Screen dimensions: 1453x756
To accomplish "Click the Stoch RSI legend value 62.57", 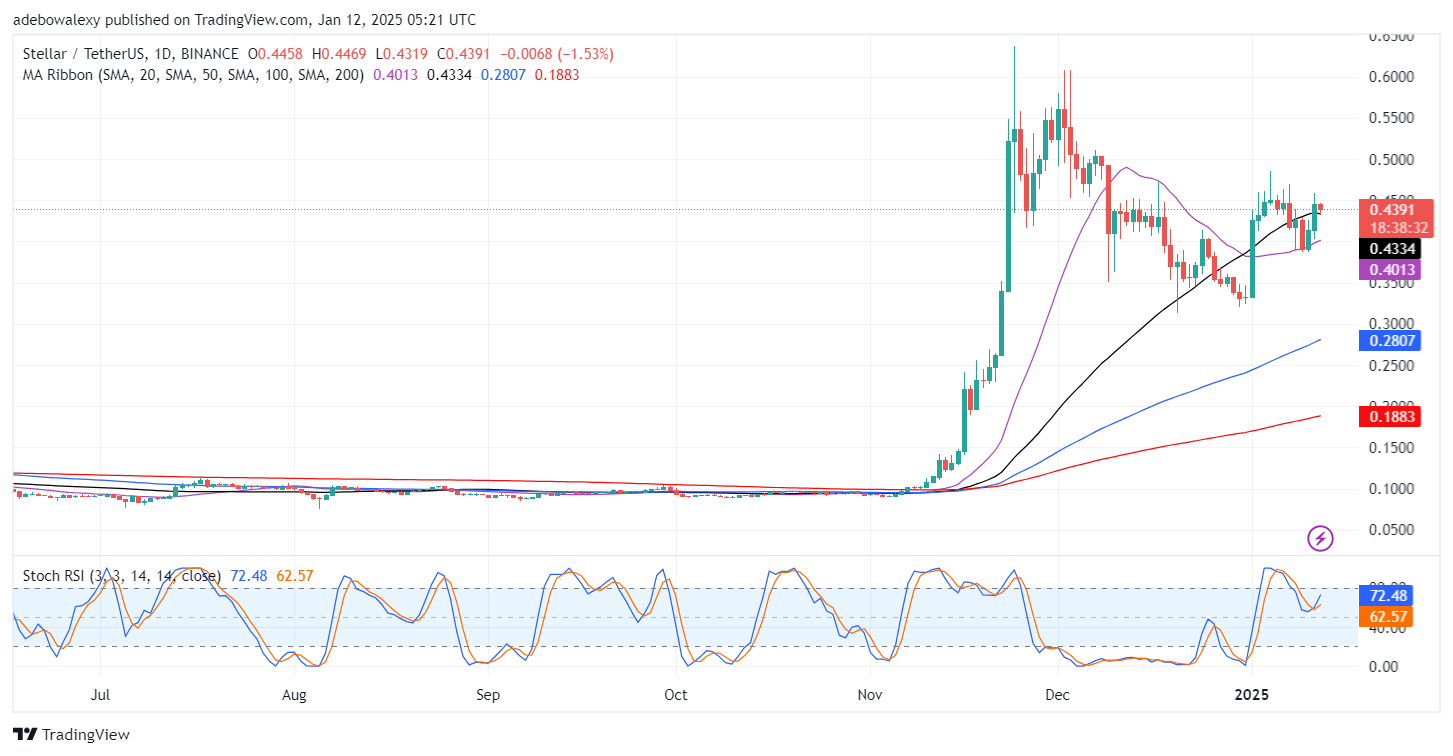I will [x=294, y=576].
